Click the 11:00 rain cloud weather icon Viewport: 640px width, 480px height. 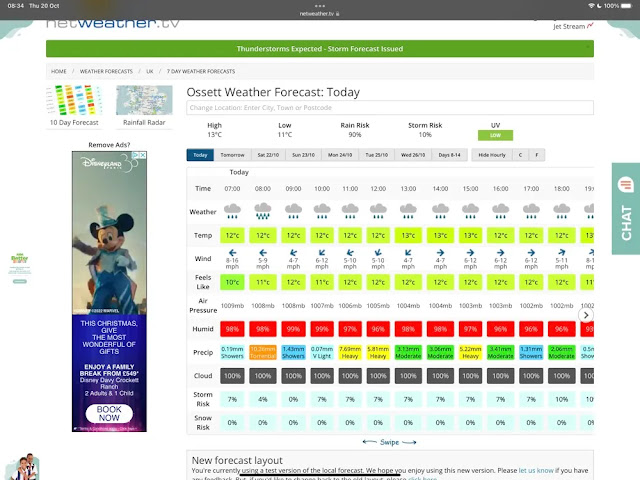(350, 211)
